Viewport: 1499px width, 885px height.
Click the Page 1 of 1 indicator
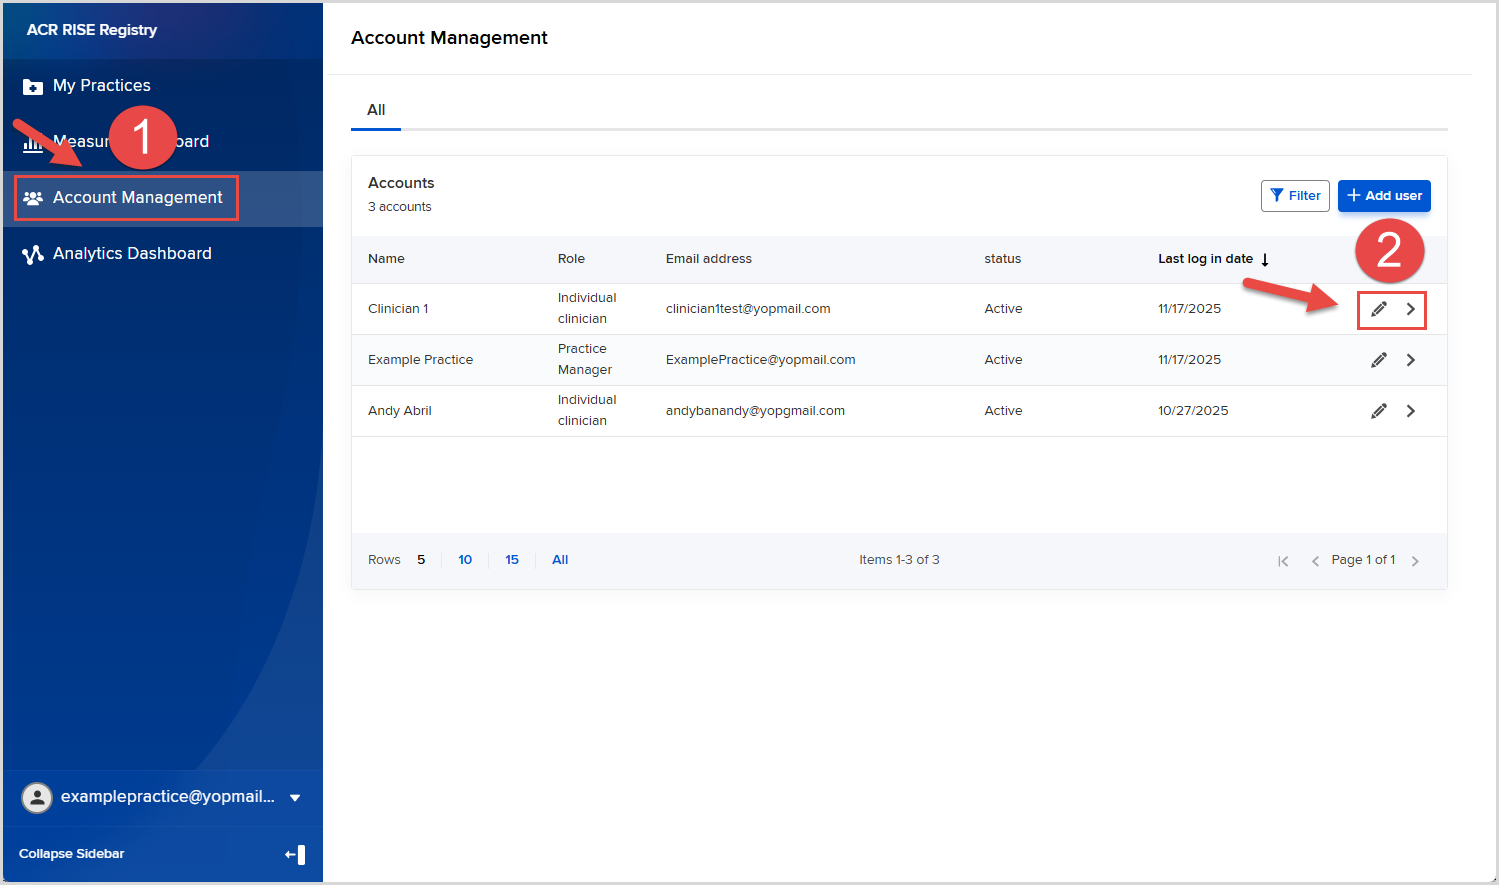coord(1363,560)
